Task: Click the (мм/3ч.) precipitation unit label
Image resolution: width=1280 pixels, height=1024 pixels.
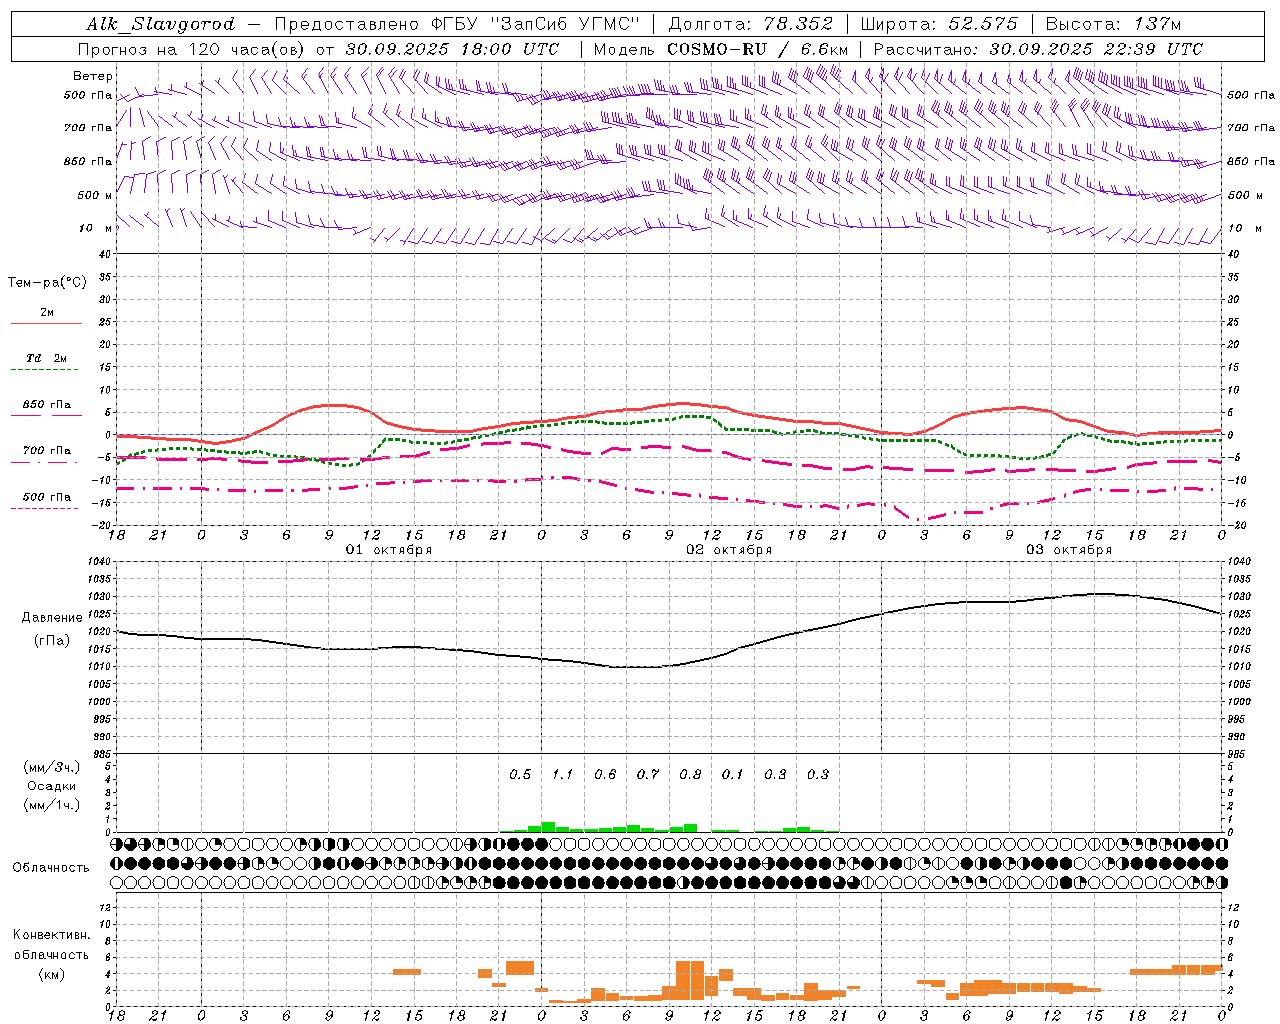Action: 52,768
